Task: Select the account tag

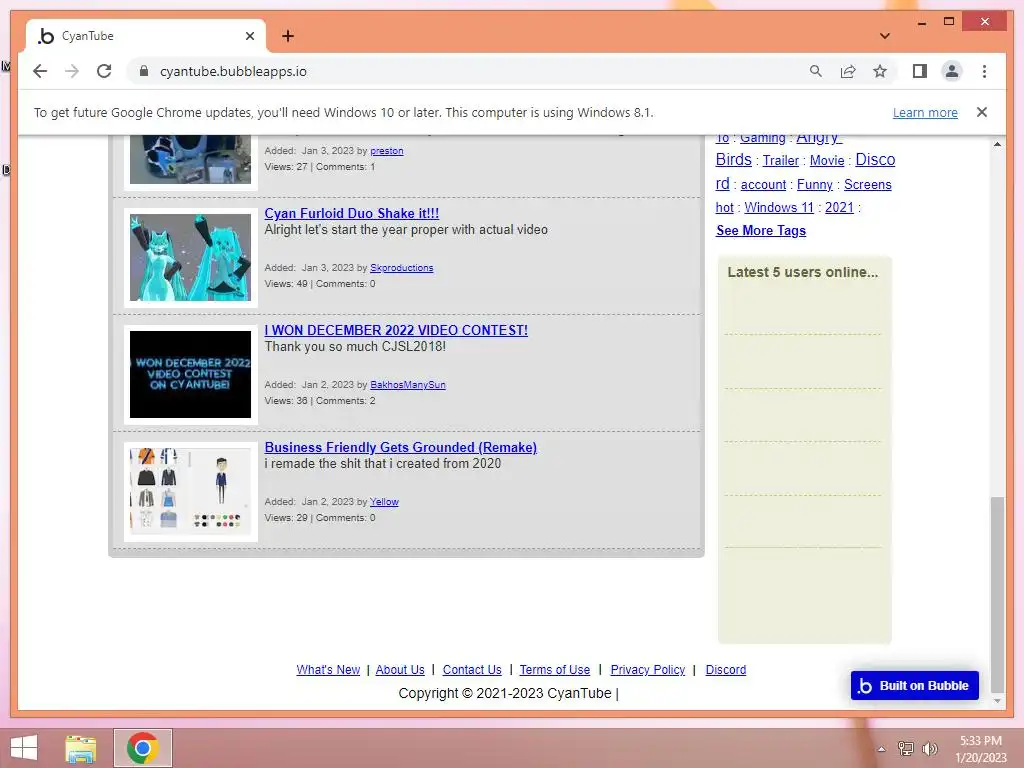Action: [763, 185]
